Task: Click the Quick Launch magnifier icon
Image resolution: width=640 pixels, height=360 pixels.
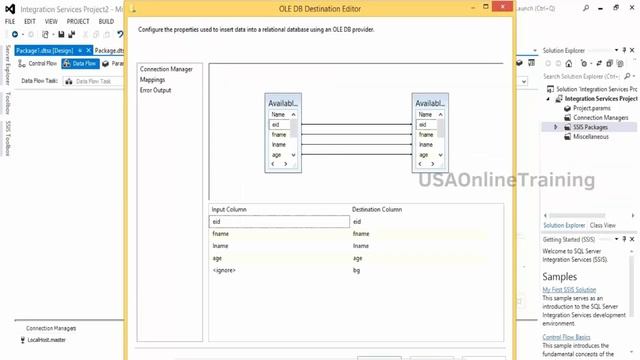Action: (586, 8)
